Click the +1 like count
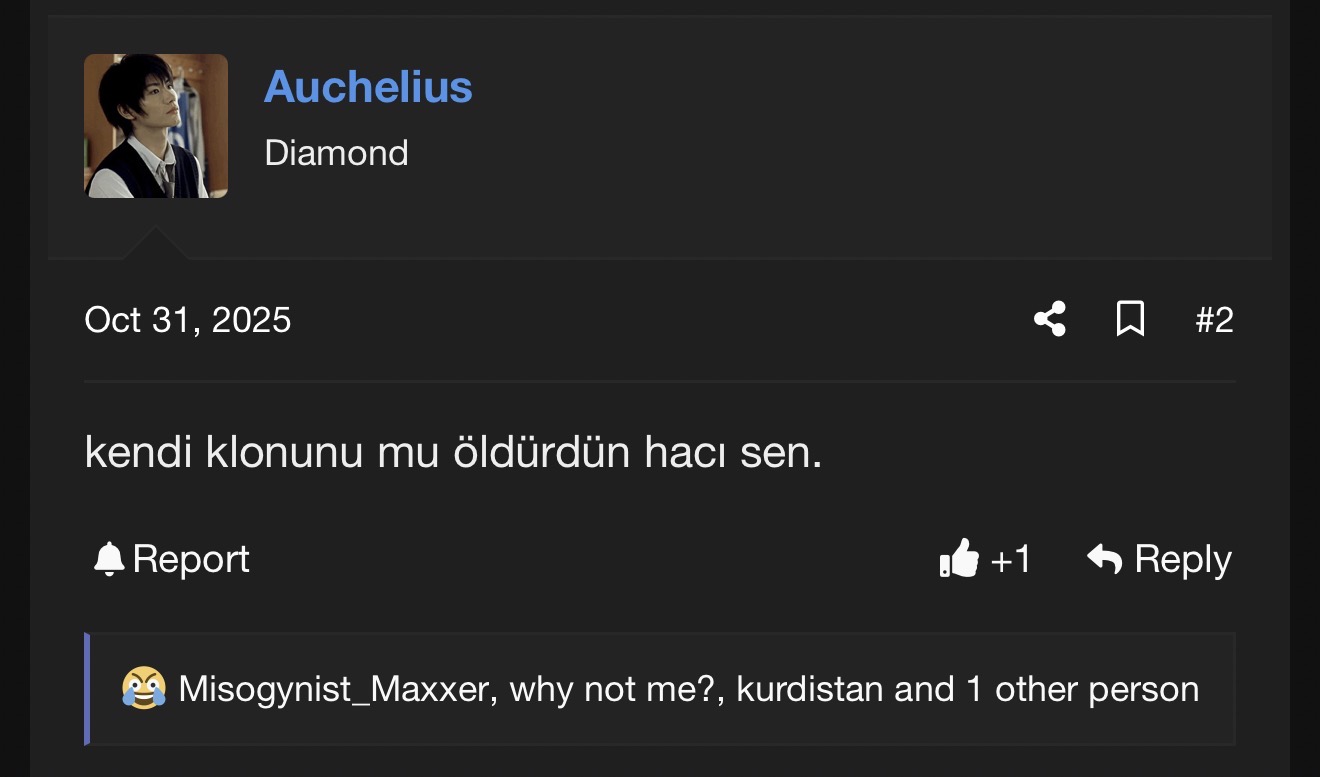The width and height of the screenshot is (1320, 777). 1010,559
